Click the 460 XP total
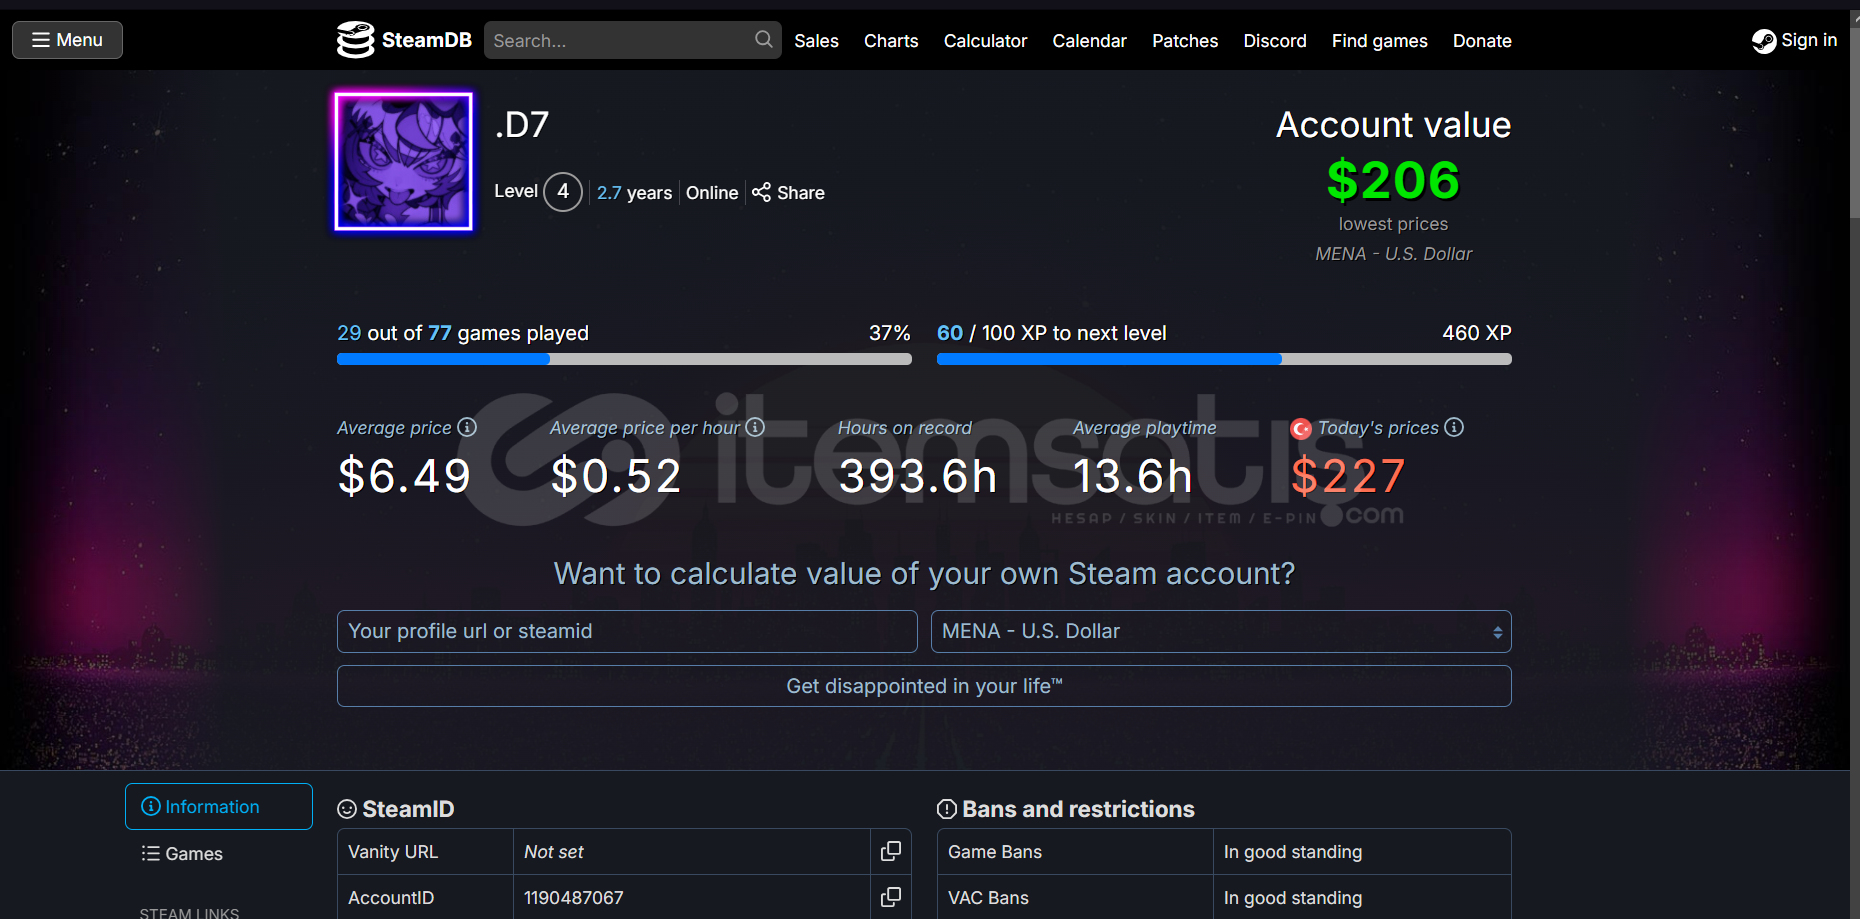 pos(1477,333)
